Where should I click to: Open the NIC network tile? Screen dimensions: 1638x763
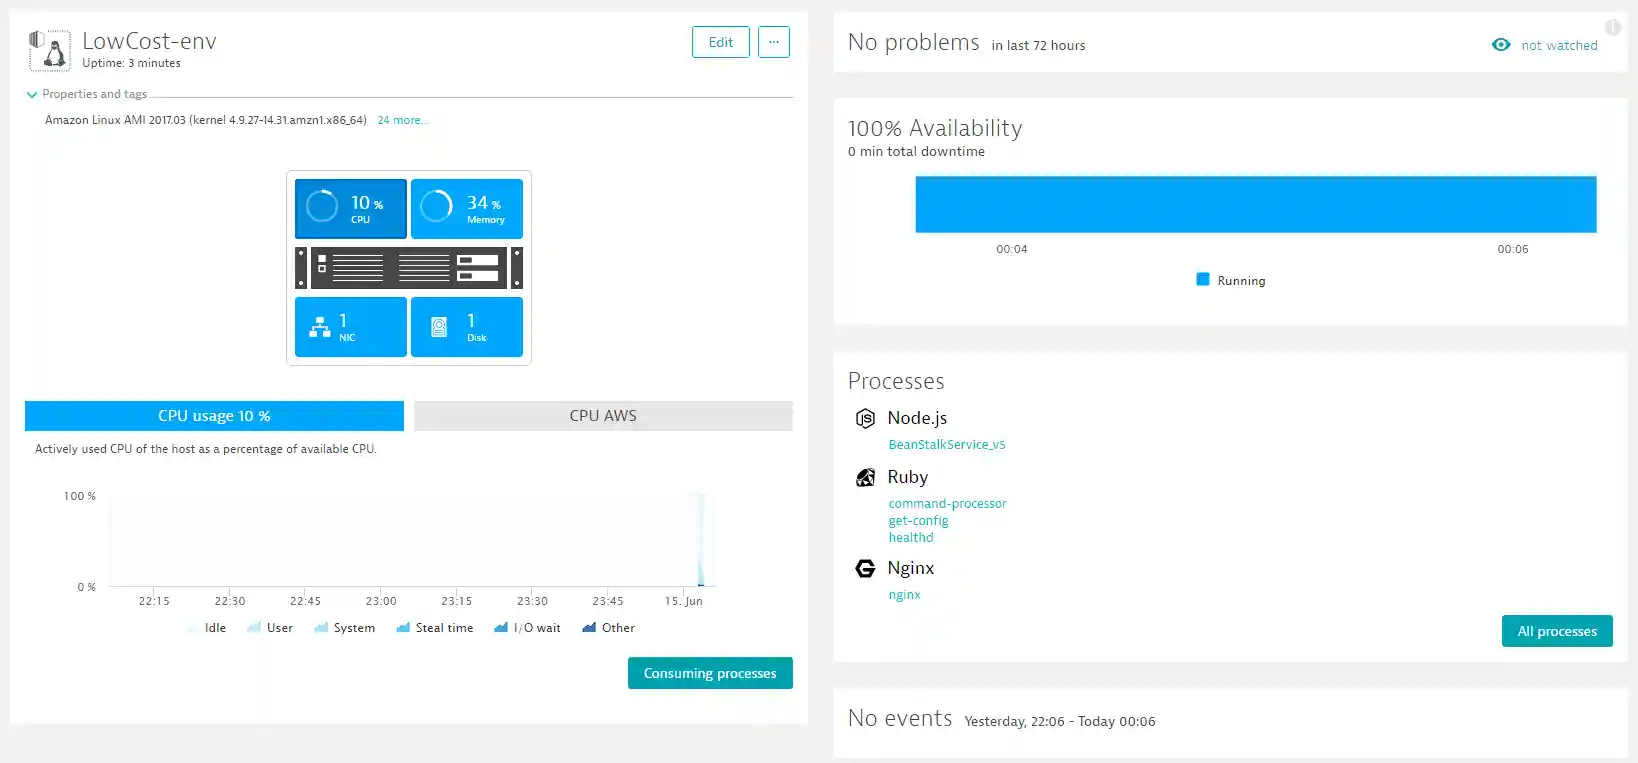pyautogui.click(x=351, y=327)
